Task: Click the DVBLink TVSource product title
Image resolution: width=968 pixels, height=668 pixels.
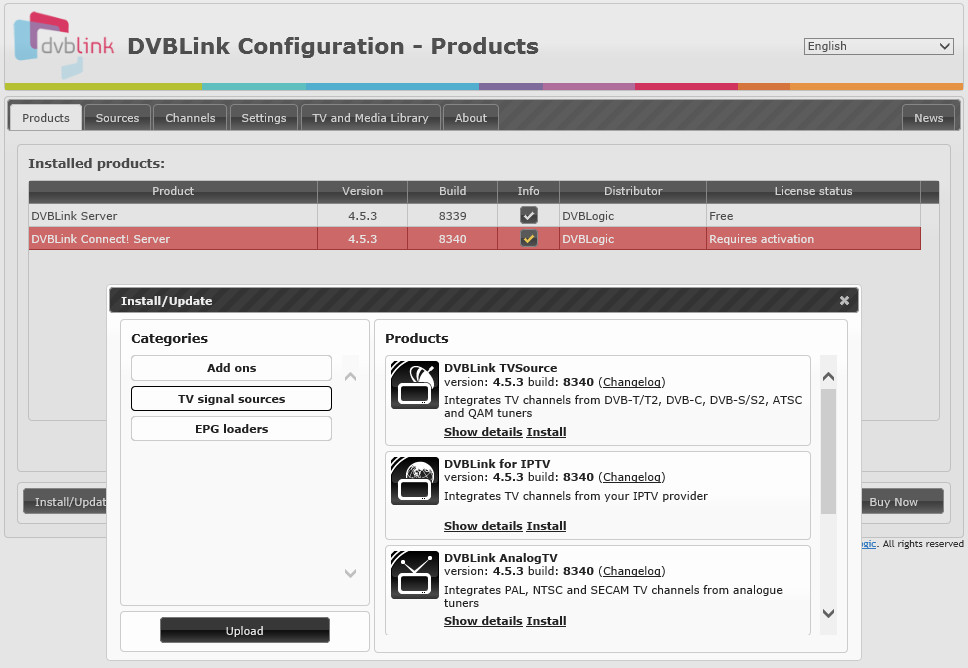Action: tap(501, 368)
